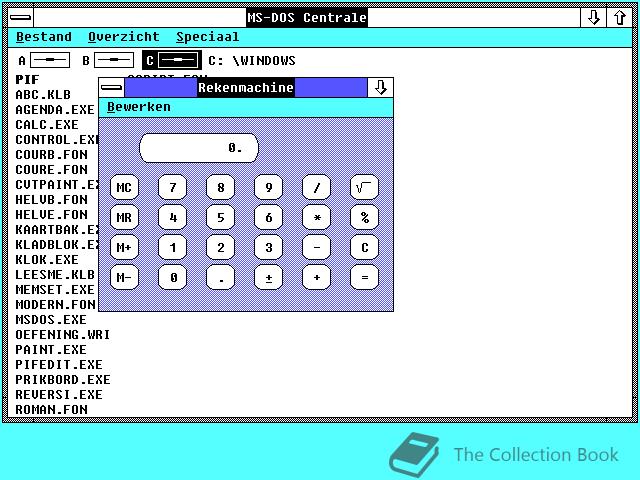This screenshot has width=640, height=480.
Task: Open Bewerken menu in Rekenmachine
Action: coord(139,107)
